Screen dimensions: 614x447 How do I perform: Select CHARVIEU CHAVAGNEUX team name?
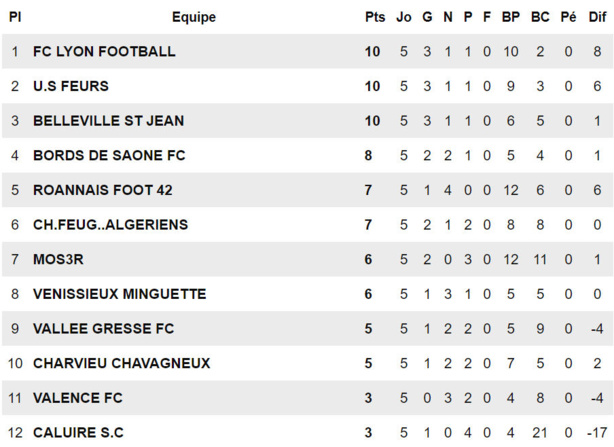pyautogui.click(x=121, y=363)
